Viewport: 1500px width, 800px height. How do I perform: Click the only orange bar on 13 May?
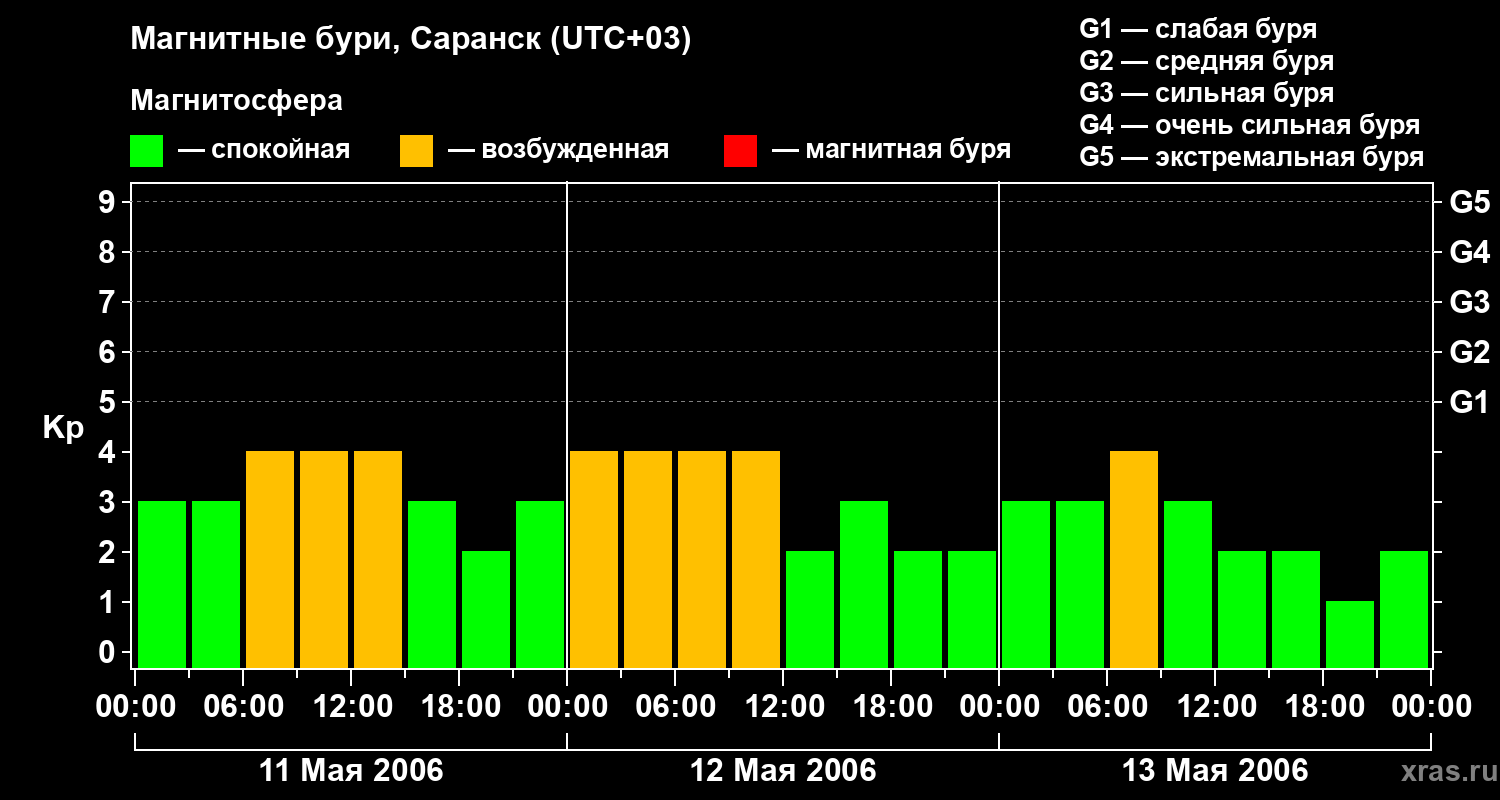pyautogui.click(x=1134, y=559)
